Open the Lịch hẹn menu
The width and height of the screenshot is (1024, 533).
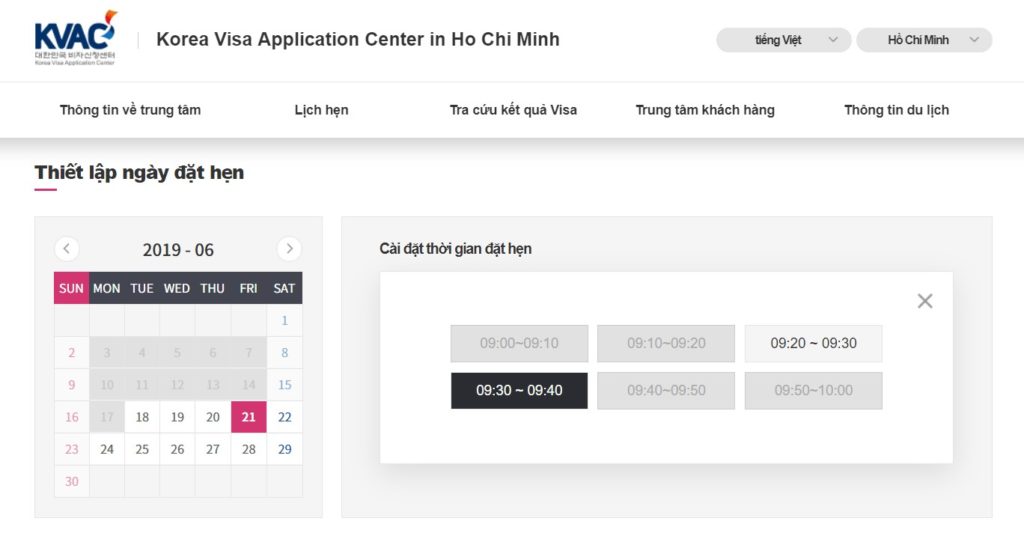(x=321, y=110)
